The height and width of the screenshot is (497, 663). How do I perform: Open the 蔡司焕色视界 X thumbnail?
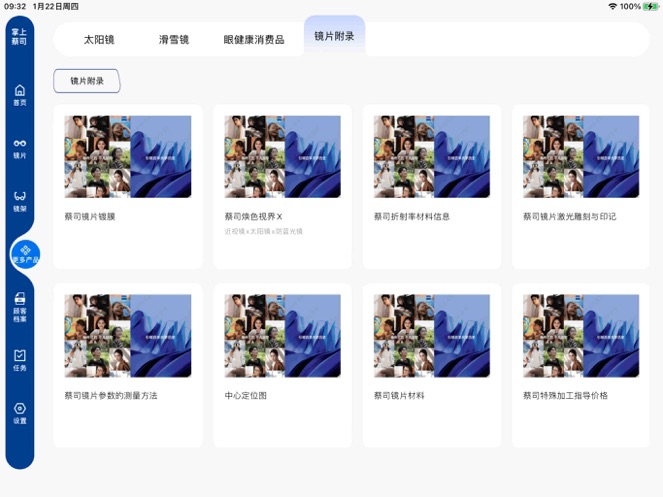pos(282,157)
